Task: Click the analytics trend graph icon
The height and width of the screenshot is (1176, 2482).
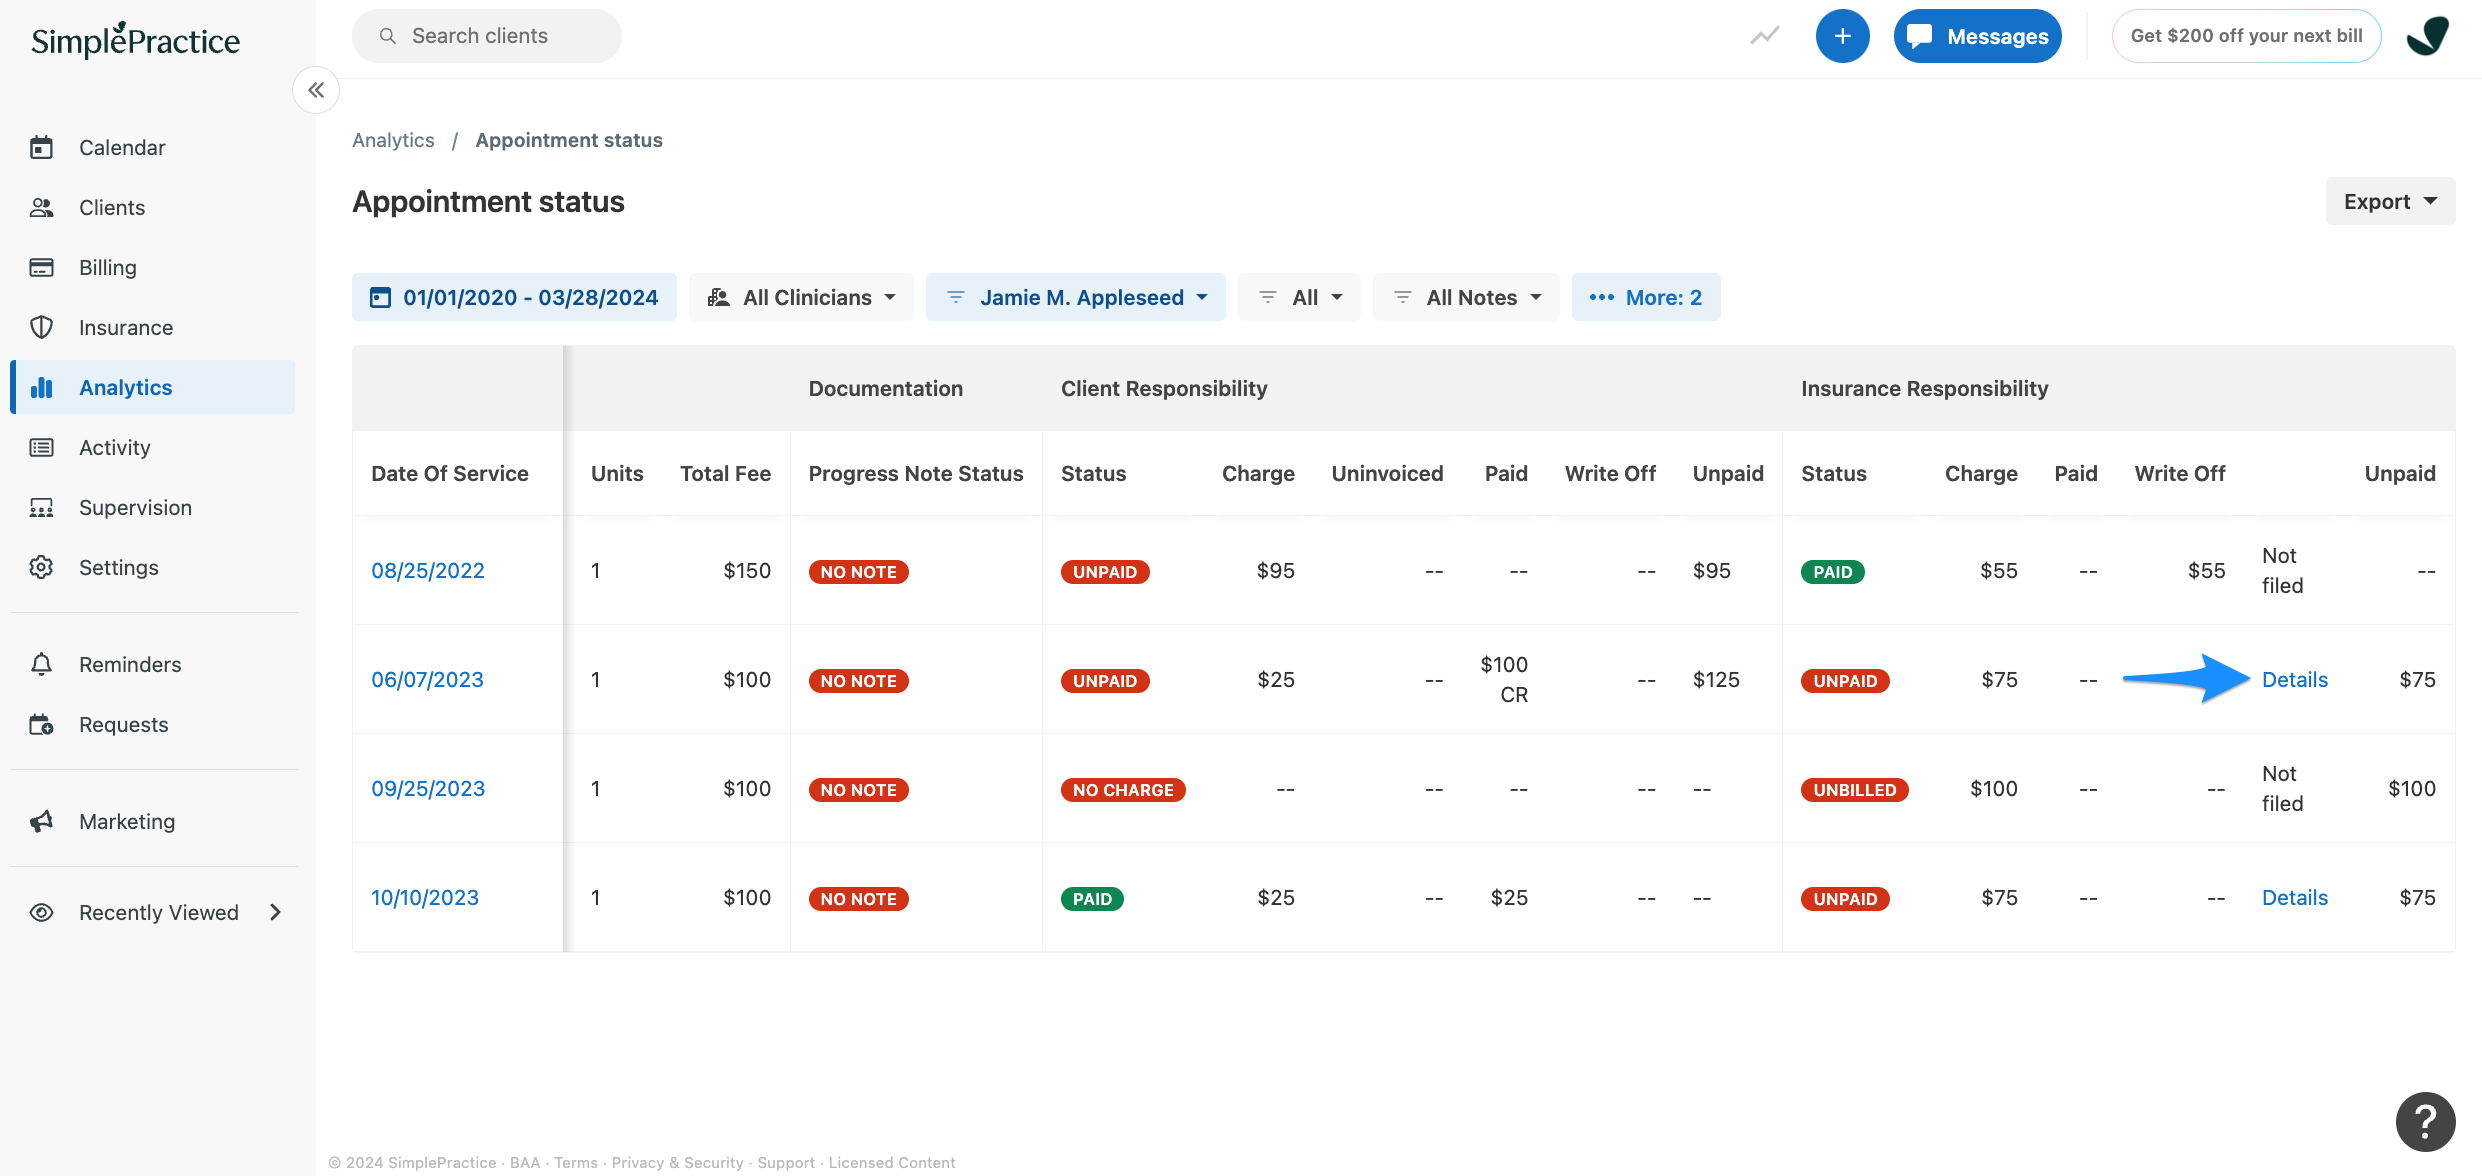Action: (1764, 35)
